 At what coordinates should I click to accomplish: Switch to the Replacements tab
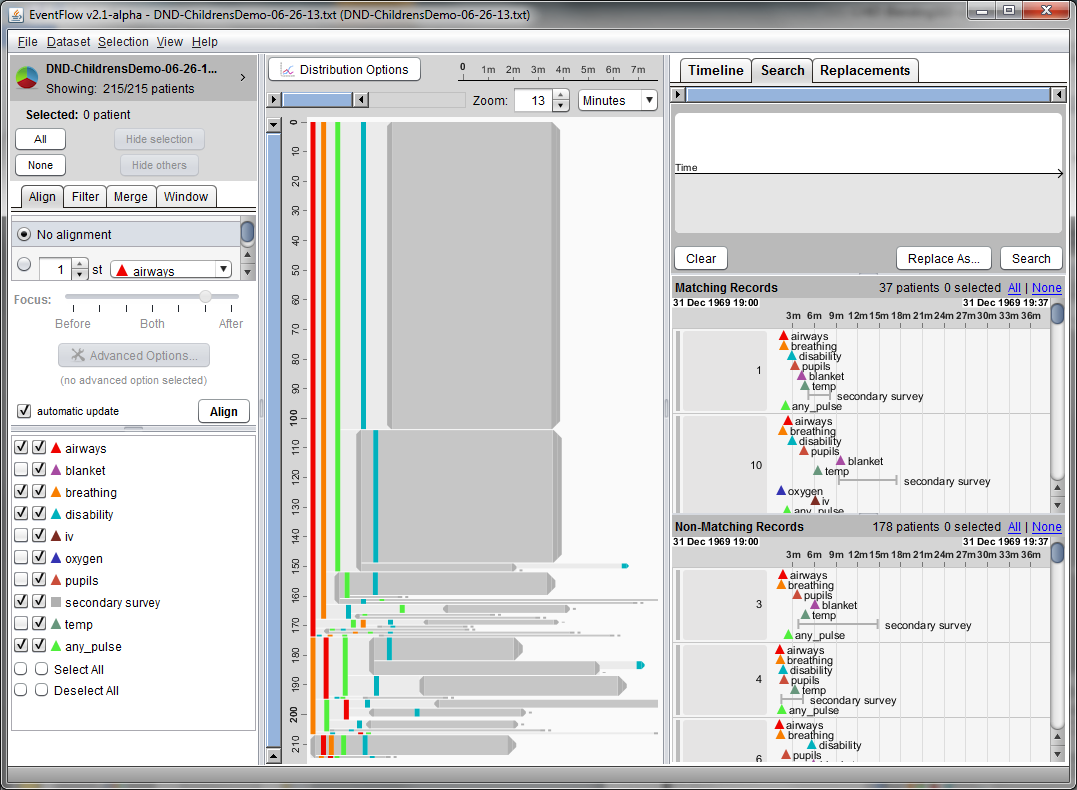coord(864,70)
